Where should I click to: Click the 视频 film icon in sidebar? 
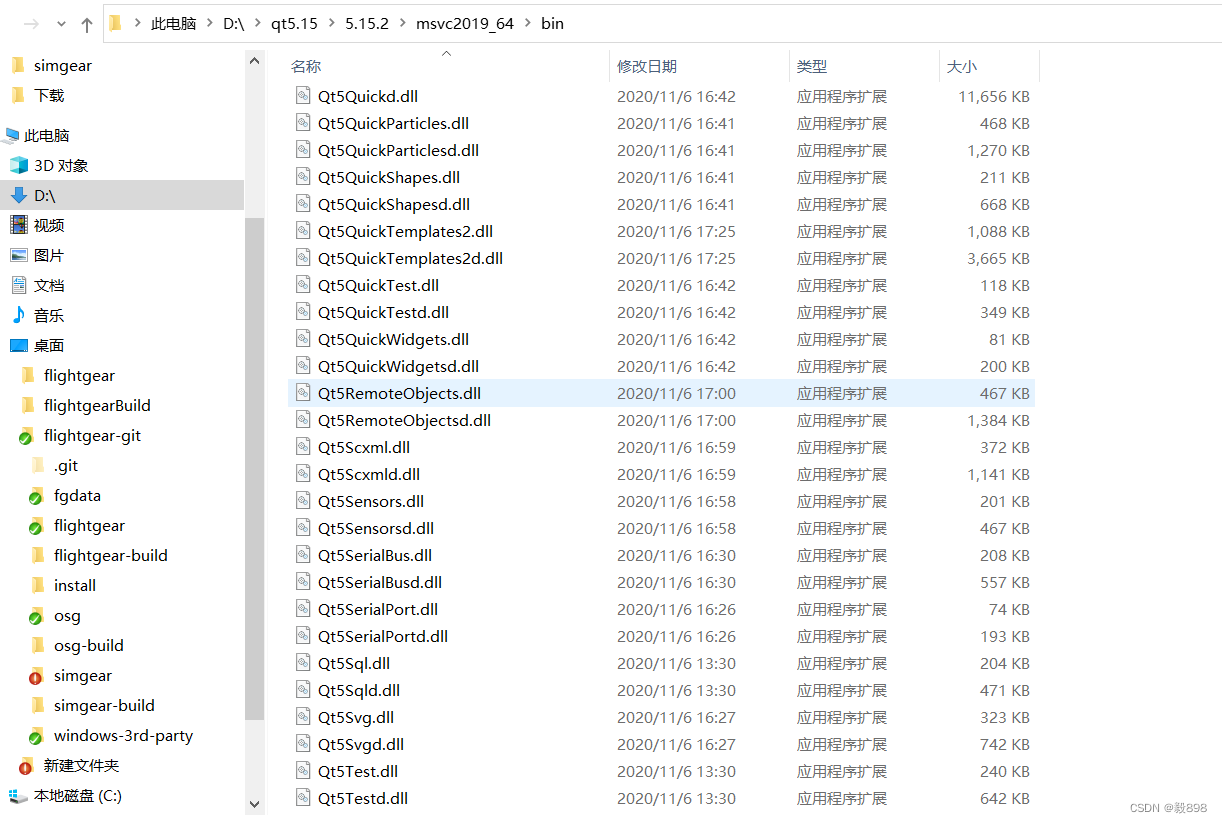(19, 225)
